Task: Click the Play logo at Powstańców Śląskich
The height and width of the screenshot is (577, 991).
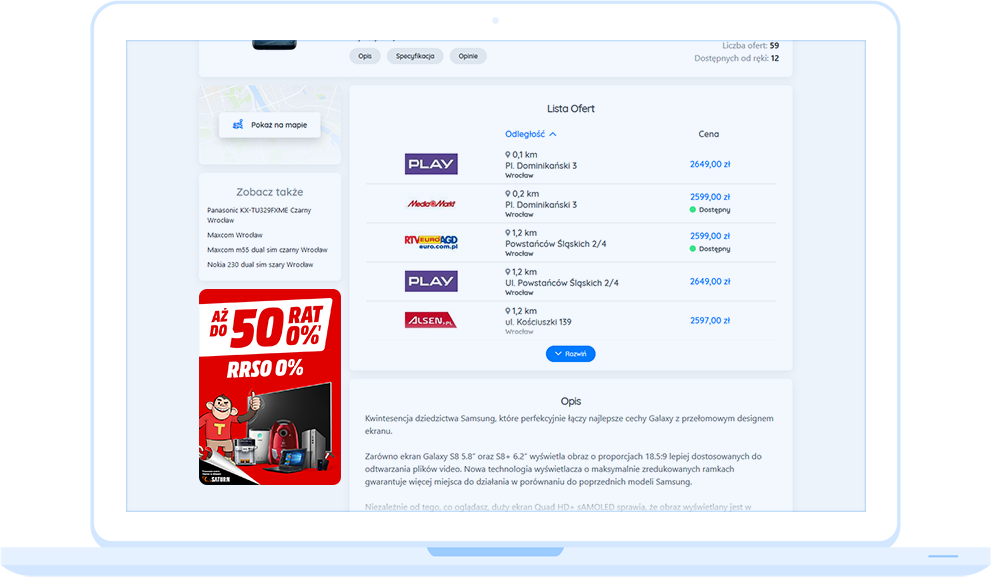Action: click(x=431, y=281)
